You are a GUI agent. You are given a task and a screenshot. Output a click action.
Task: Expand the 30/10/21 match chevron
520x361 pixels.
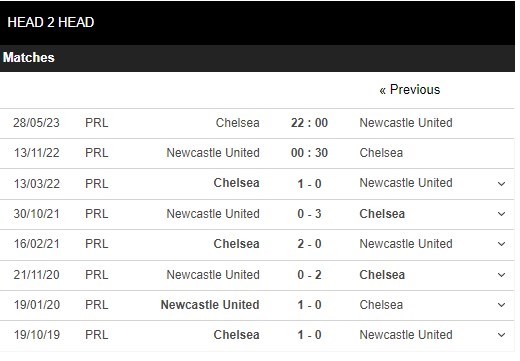pyautogui.click(x=501, y=214)
